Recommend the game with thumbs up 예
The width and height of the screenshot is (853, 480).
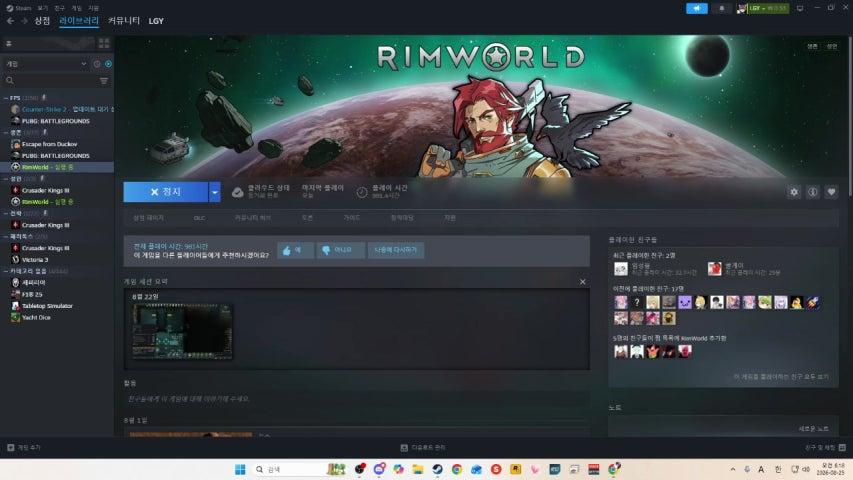[295, 250]
